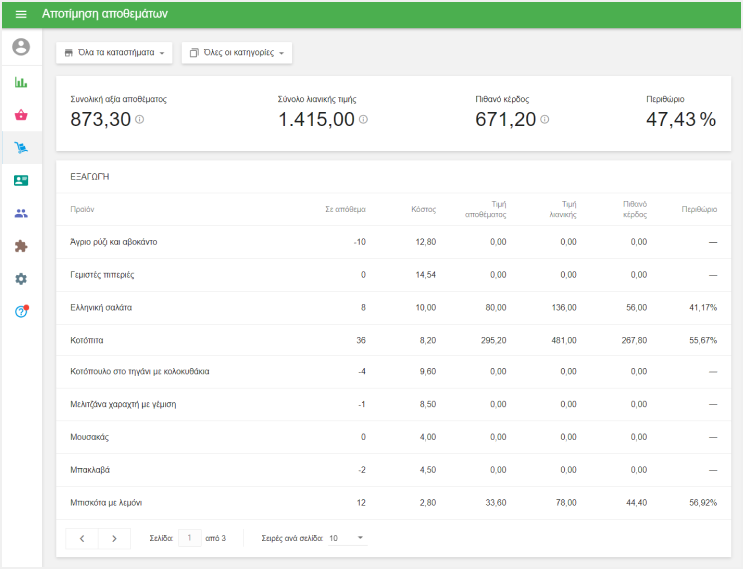Open the settings gear icon

tap(21, 279)
